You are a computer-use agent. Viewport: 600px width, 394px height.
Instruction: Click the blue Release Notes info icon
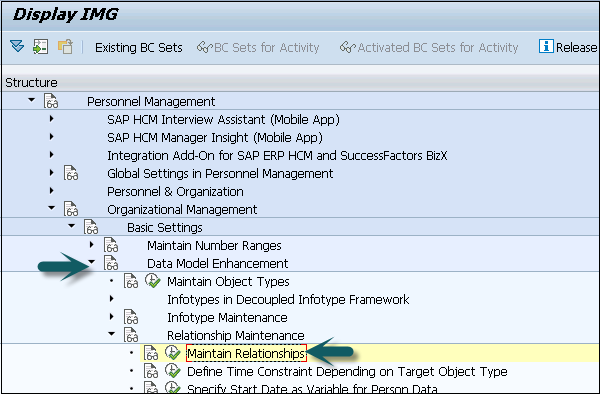click(x=546, y=46)
